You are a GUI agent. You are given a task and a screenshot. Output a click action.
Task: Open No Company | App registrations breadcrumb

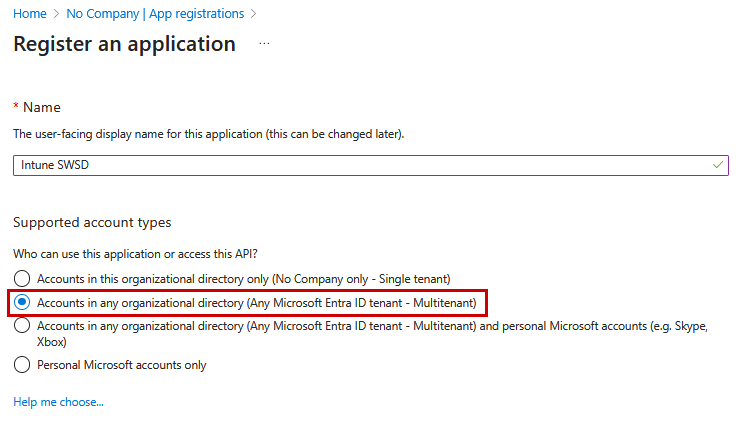click(x=155, y=14)
